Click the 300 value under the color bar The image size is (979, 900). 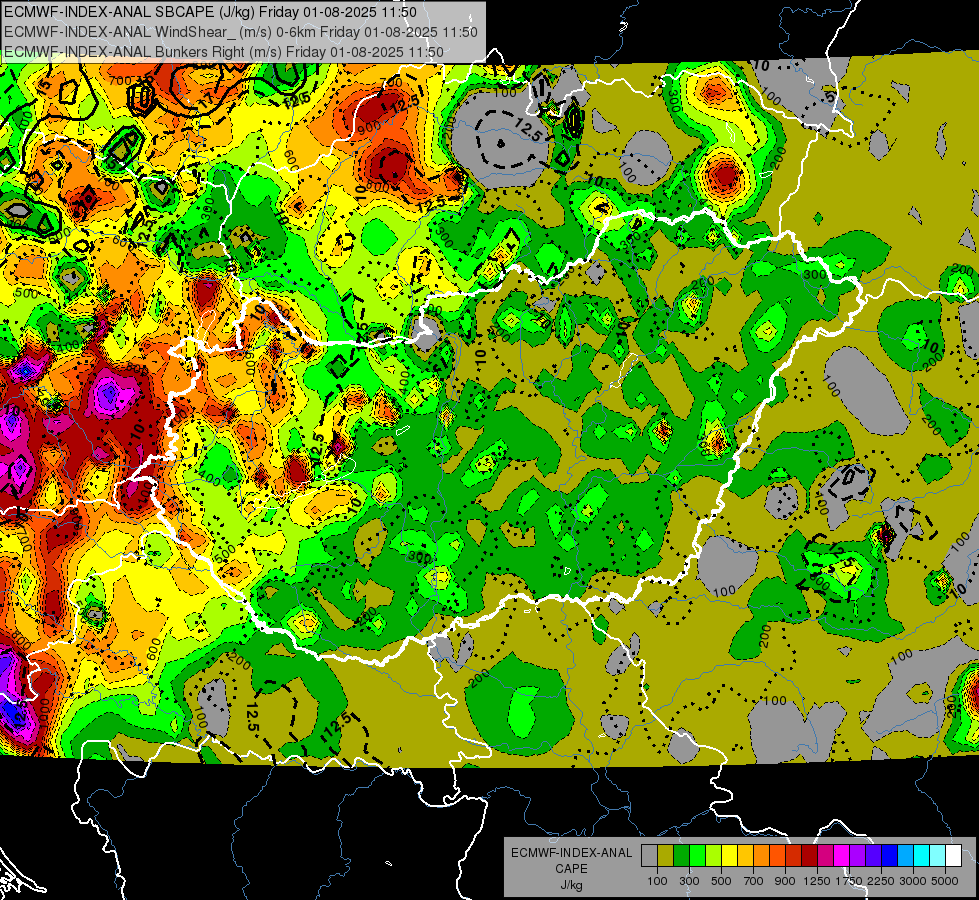tap(689, 881)
